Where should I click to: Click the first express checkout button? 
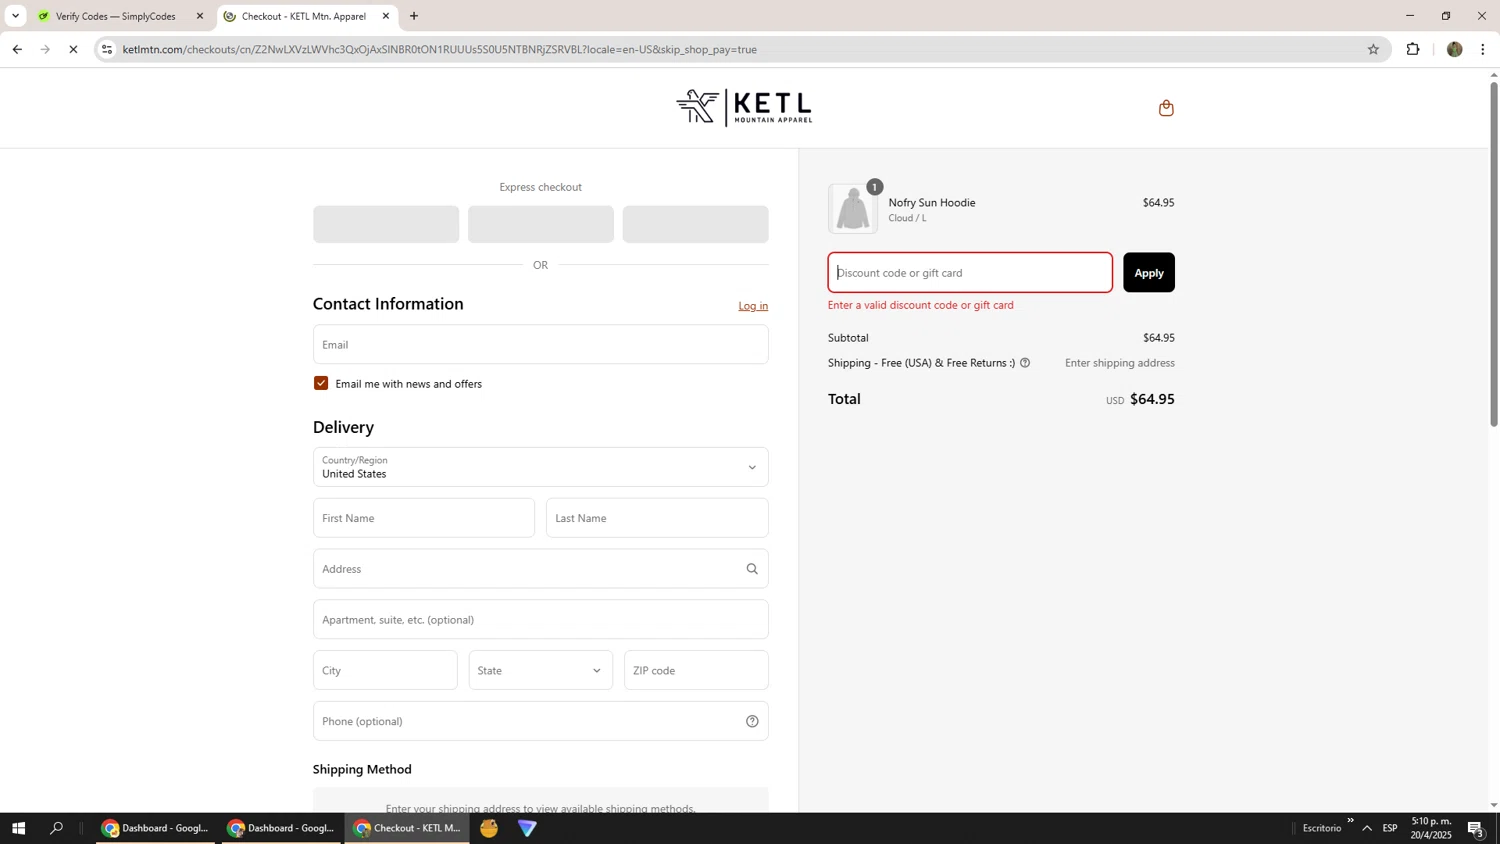click(x=386, y=224)
